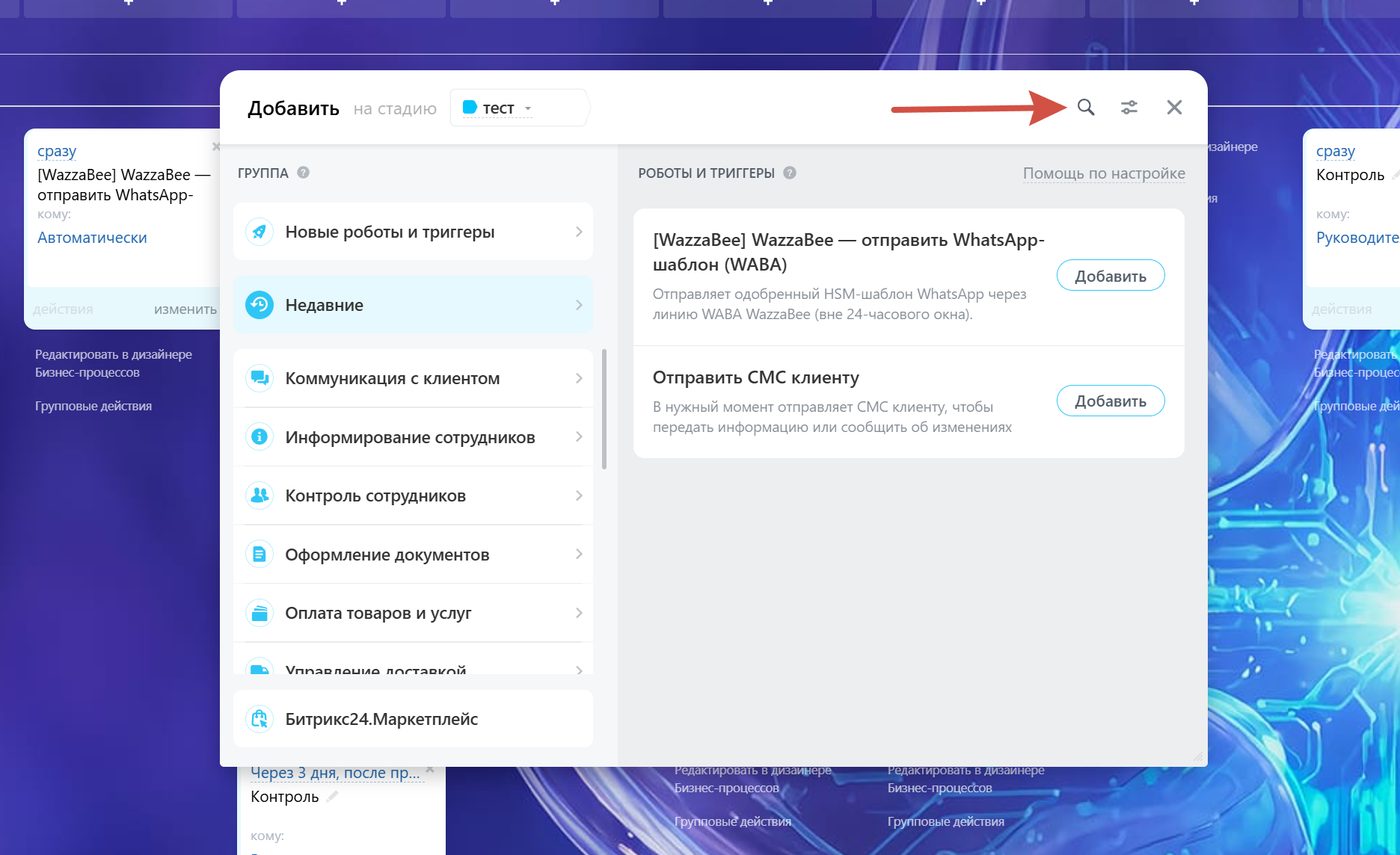This screenshot has height=855, width=1400.
Task: Click the Недавние clock icon
Action: coord(259,305)
